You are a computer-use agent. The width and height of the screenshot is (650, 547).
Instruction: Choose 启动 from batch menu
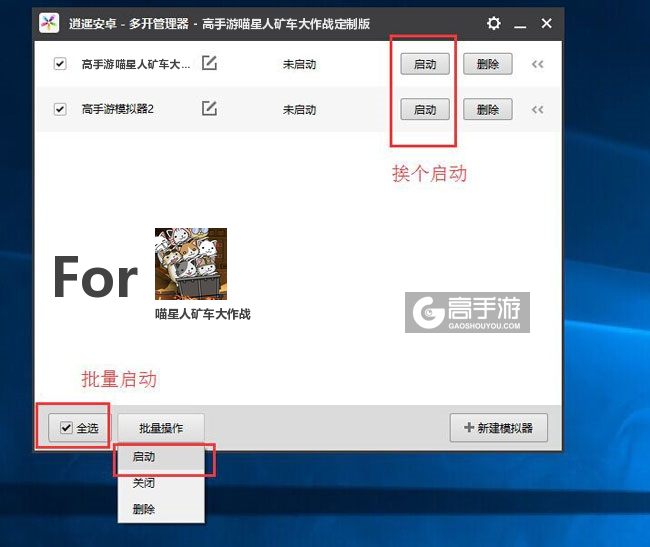click(161, 457)
